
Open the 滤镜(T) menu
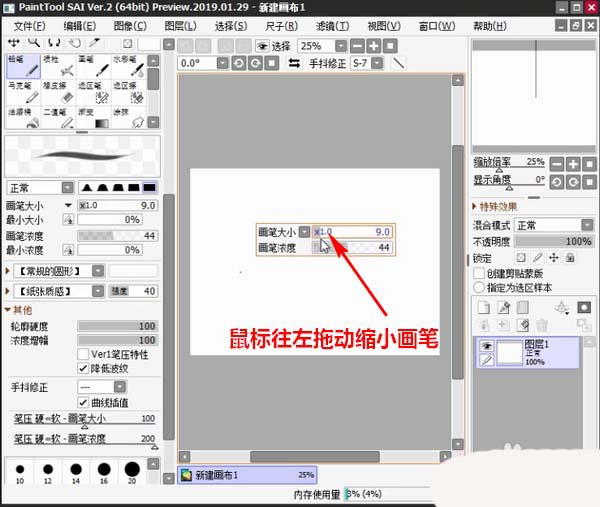click(333, 26)
